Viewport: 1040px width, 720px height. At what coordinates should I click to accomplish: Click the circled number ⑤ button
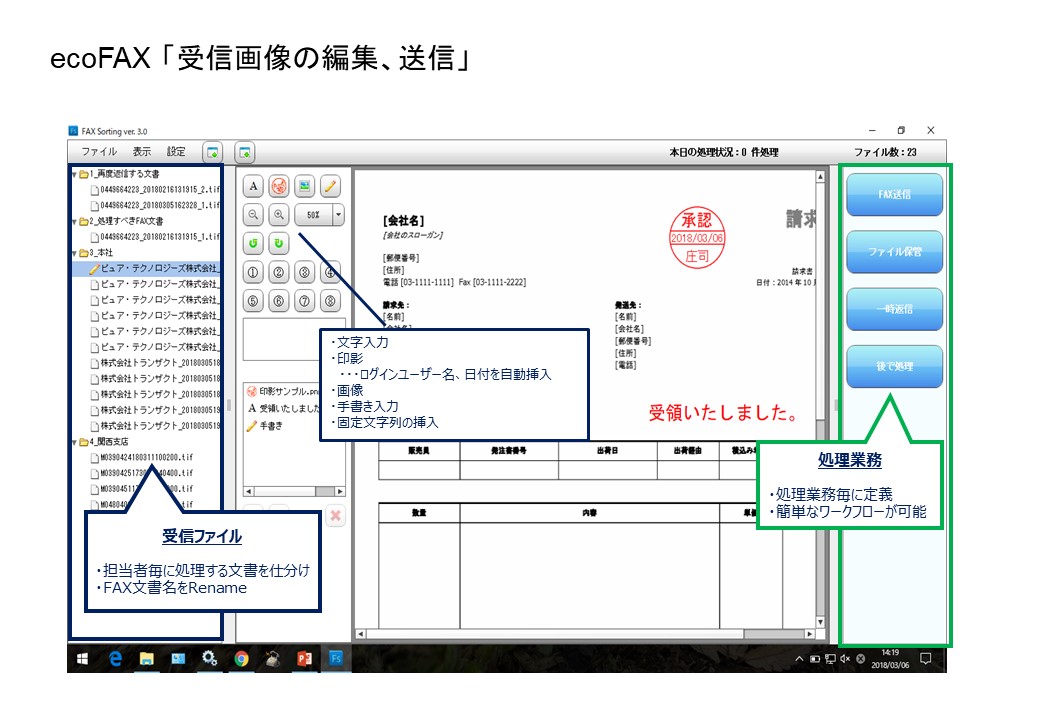tap(253, 301)
